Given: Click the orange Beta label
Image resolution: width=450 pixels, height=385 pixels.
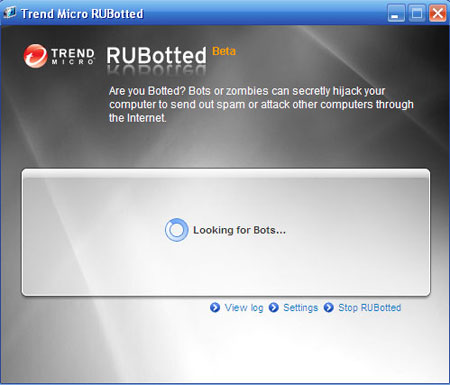Looking at the screenshot, I should [x=224, y=51].
